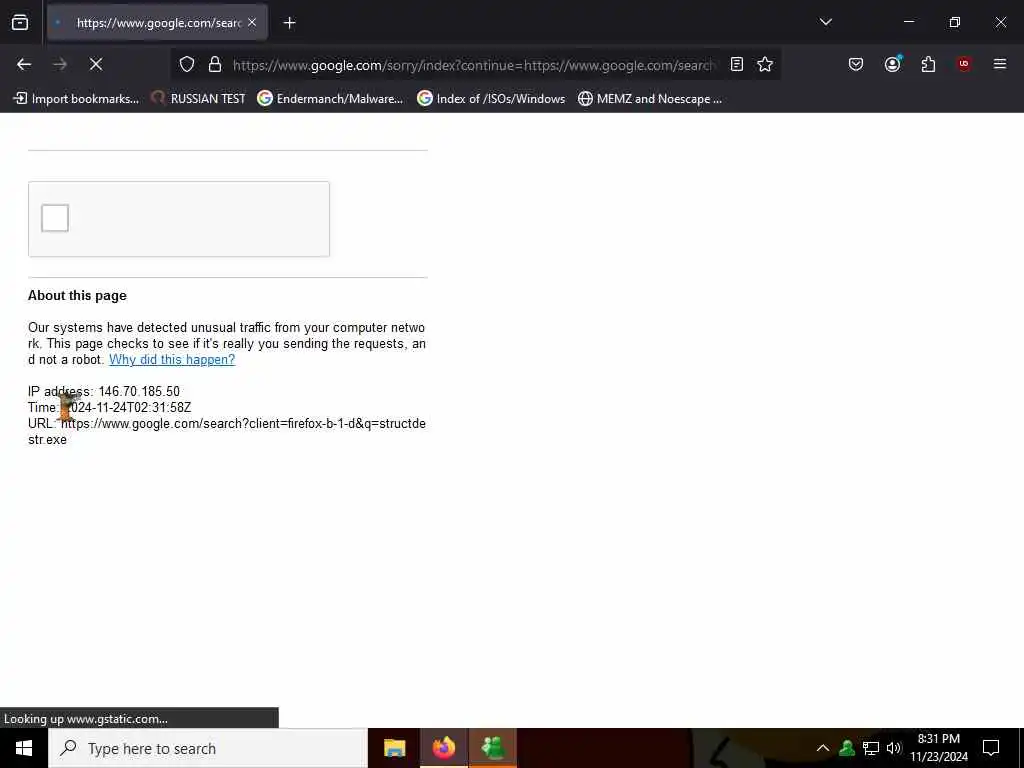Minimize the Firefox window
Screen dimensions: 1024x768
[x=908, y=22]
